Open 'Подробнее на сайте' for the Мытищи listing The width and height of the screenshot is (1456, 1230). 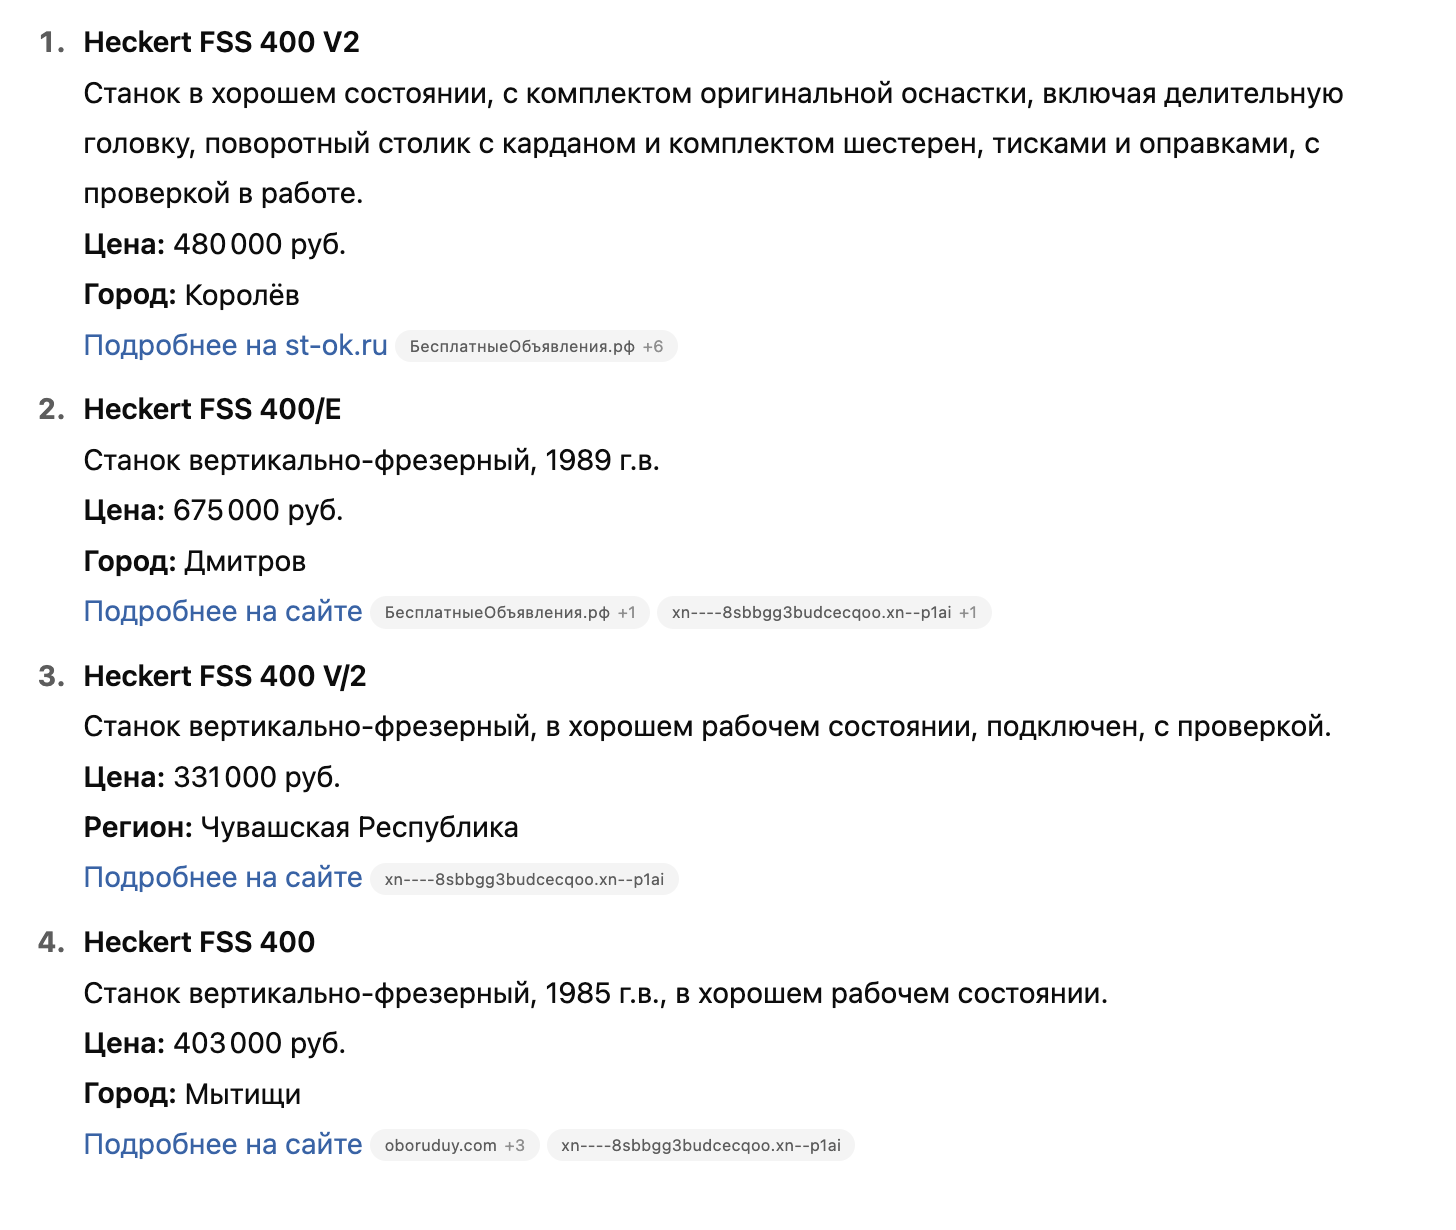[x=223, y=1144]
